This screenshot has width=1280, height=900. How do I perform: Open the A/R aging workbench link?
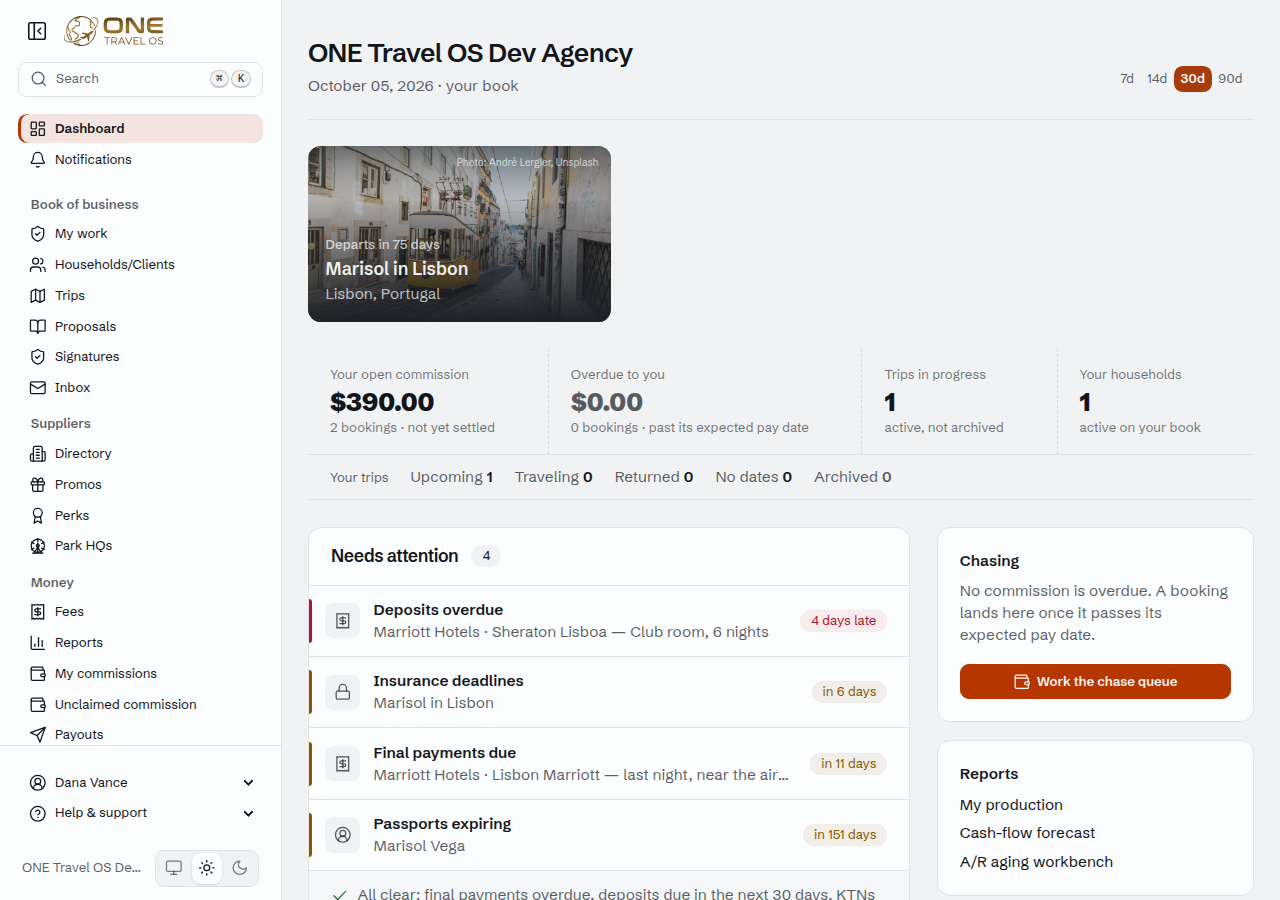1036,862
